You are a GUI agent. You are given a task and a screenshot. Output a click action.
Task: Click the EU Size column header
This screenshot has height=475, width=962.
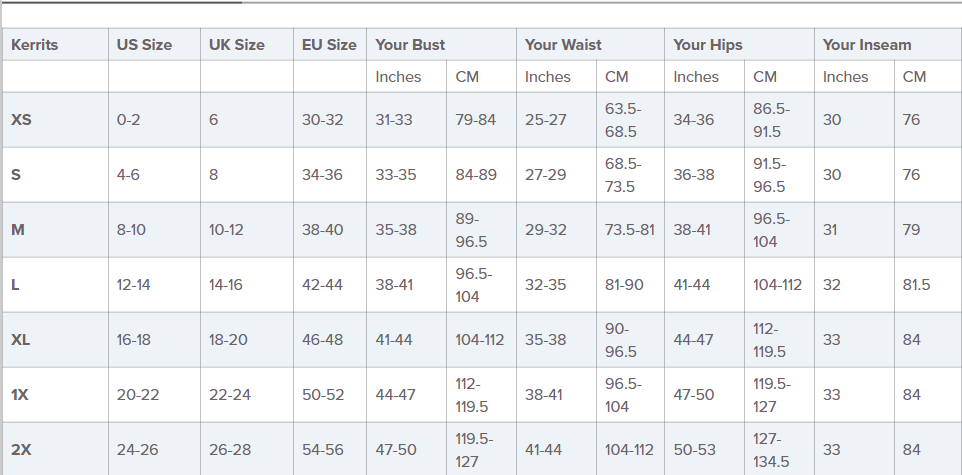tap(329, 45)
